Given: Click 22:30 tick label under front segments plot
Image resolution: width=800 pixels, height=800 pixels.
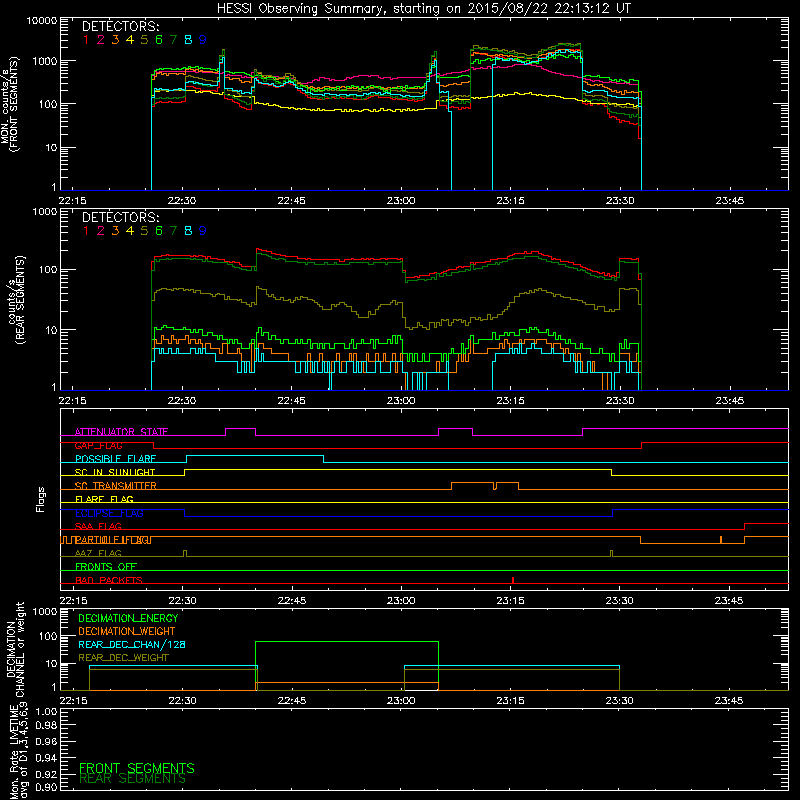Looking at the screenshot, I should pos(182,201).
